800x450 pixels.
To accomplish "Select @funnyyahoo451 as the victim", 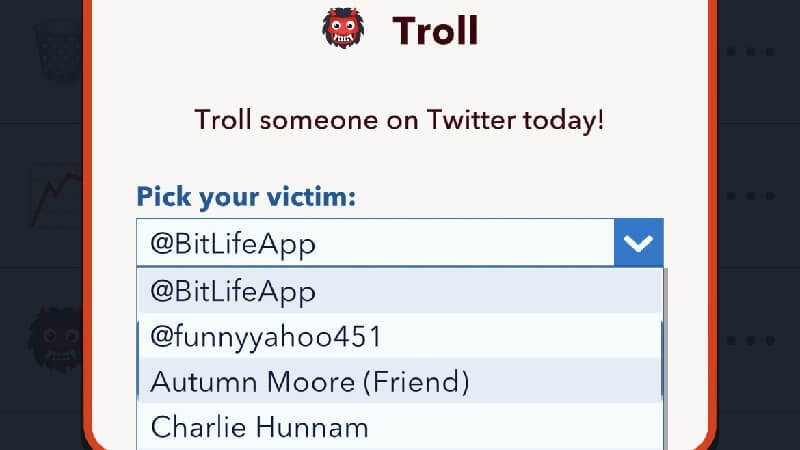I will (399, 336).
